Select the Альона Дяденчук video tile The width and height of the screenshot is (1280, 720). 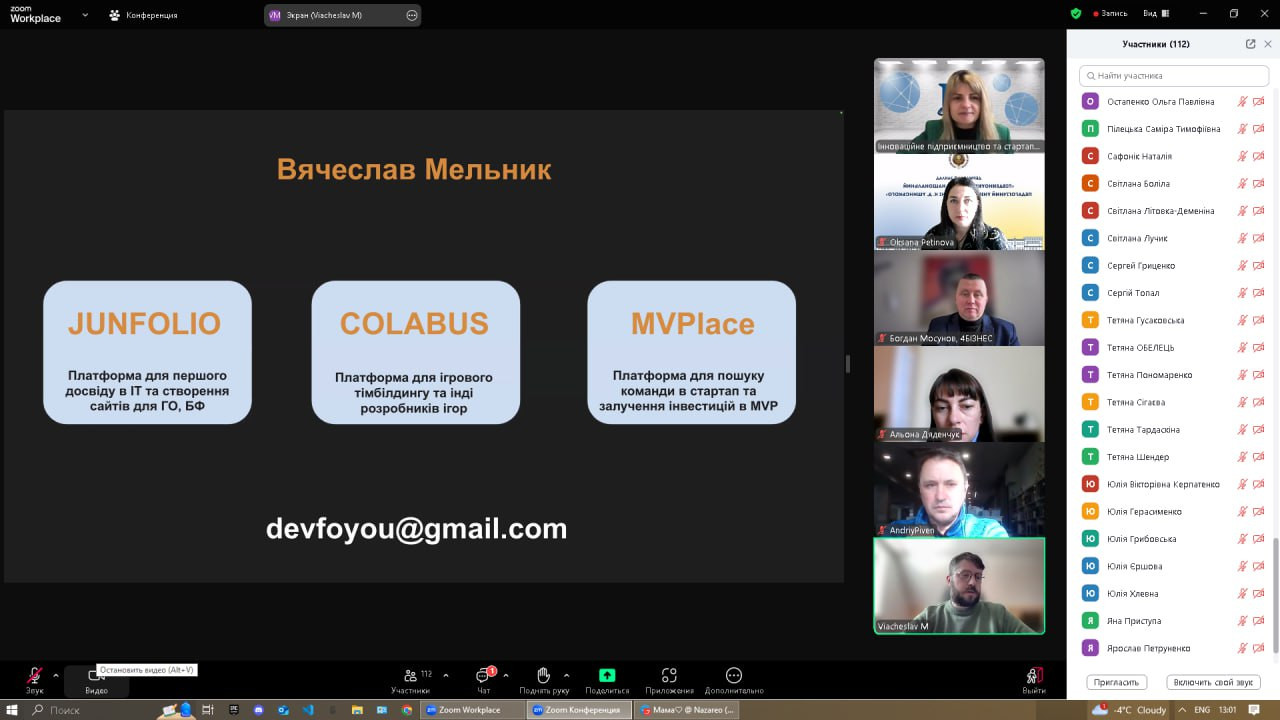pyautogui.click(x=959, y=394)
